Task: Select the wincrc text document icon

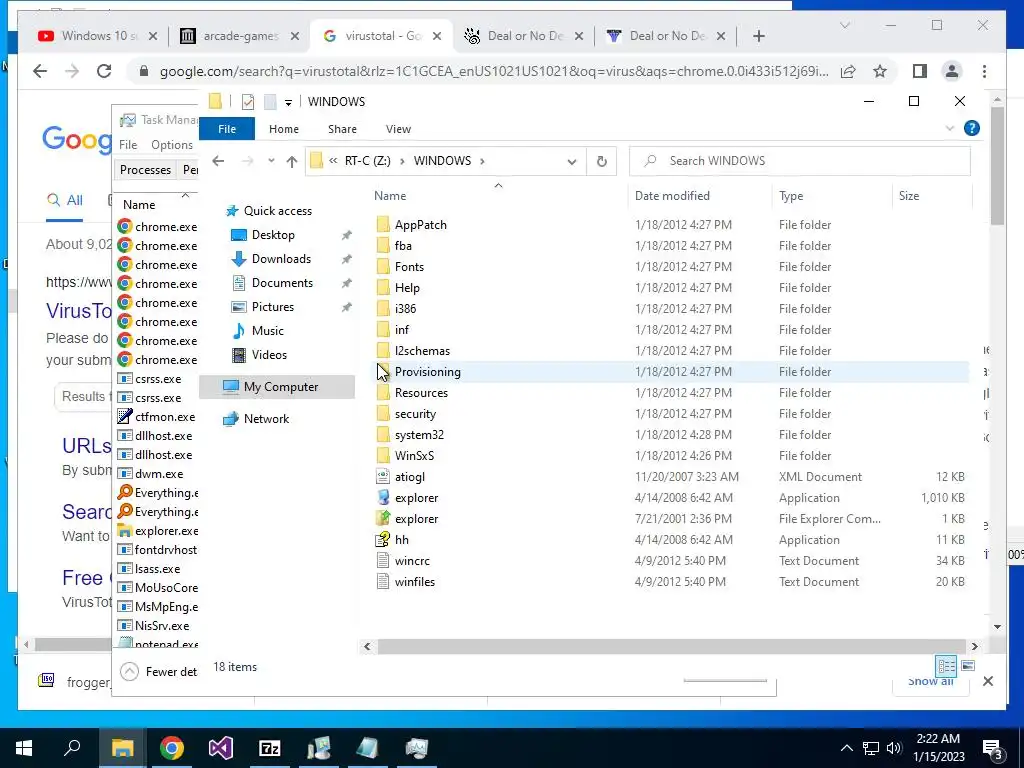Action: pyautogui.click(x=383, y=560)
